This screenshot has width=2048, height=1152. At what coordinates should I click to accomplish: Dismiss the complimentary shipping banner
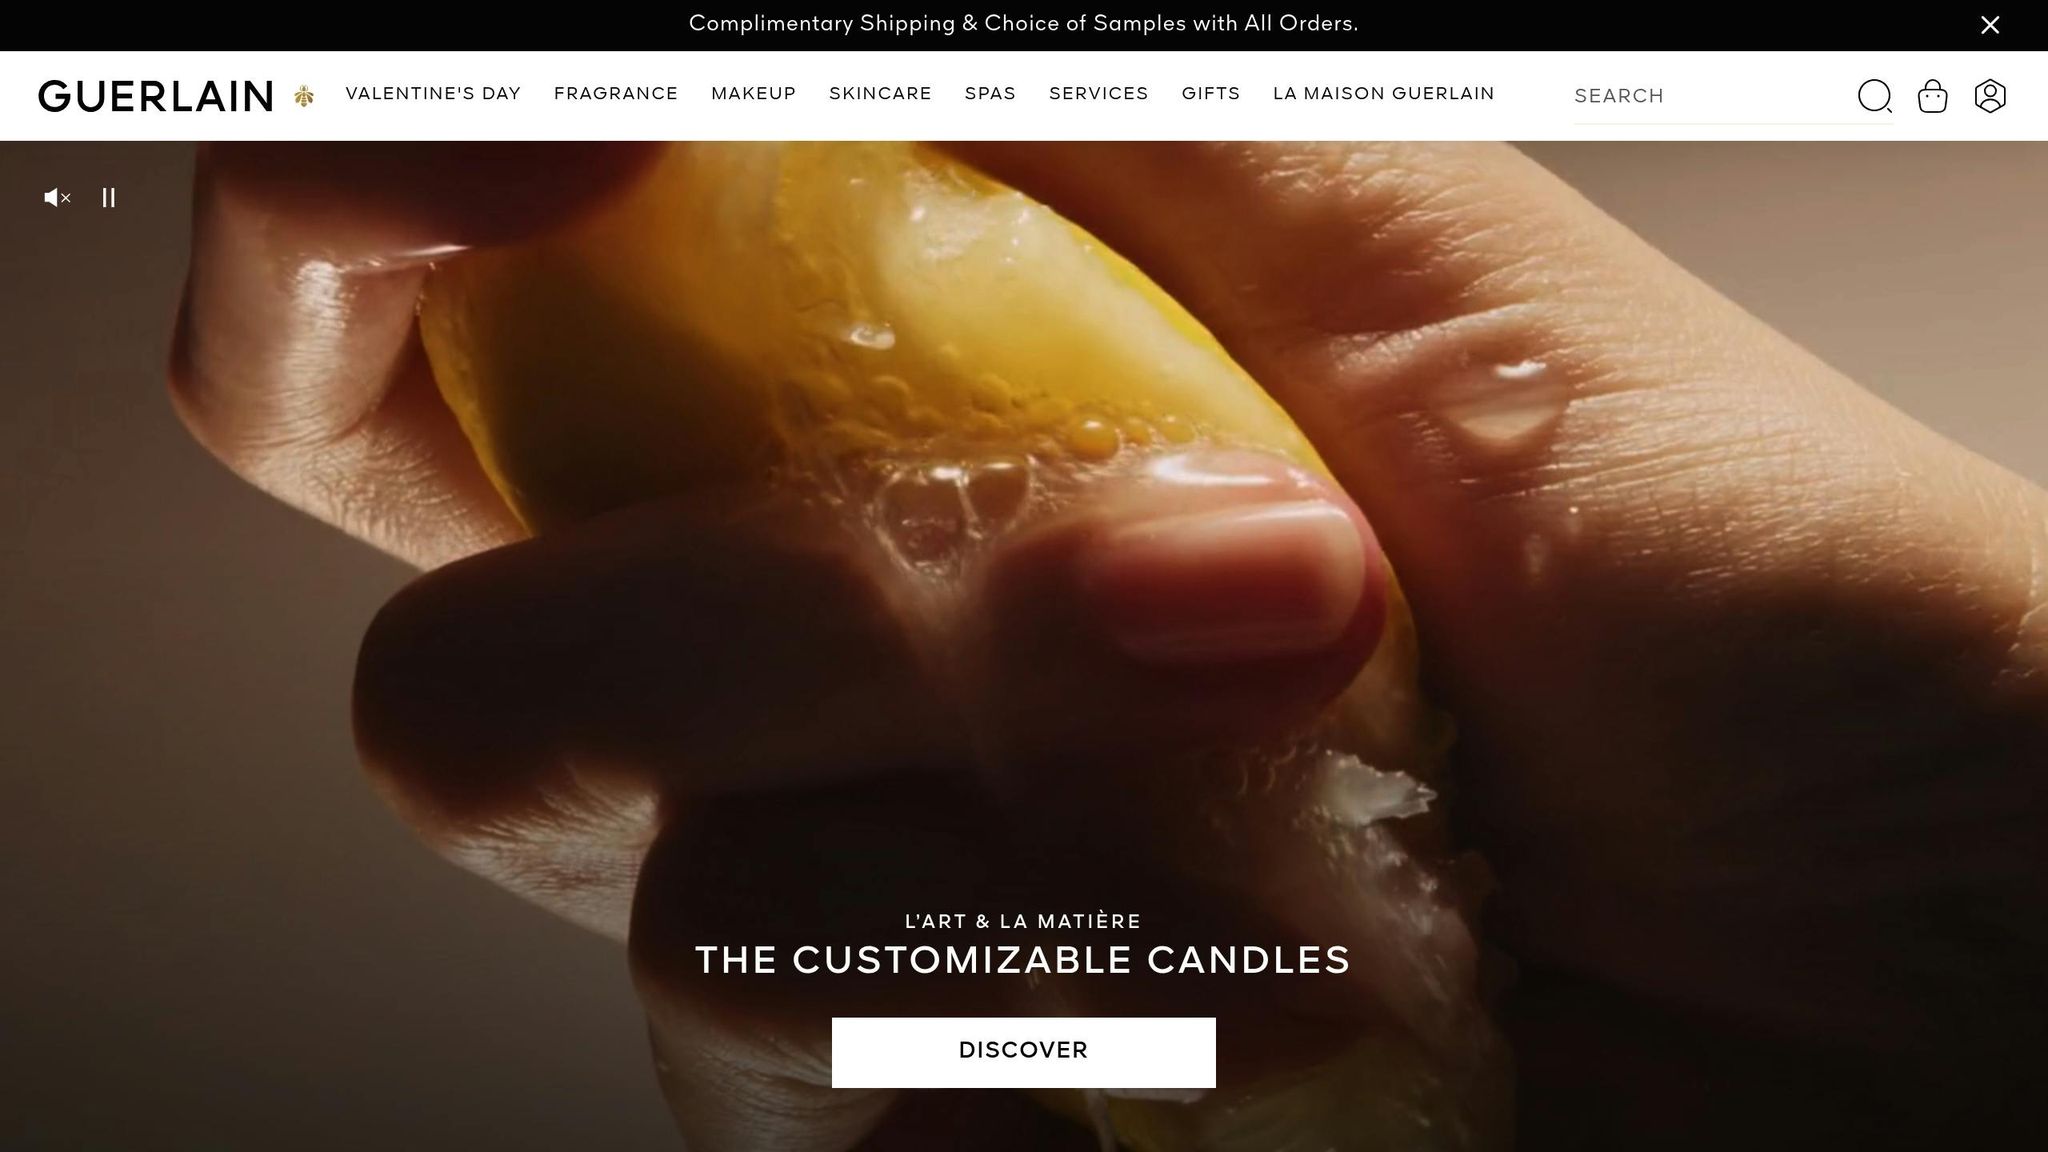[1990, 25]
